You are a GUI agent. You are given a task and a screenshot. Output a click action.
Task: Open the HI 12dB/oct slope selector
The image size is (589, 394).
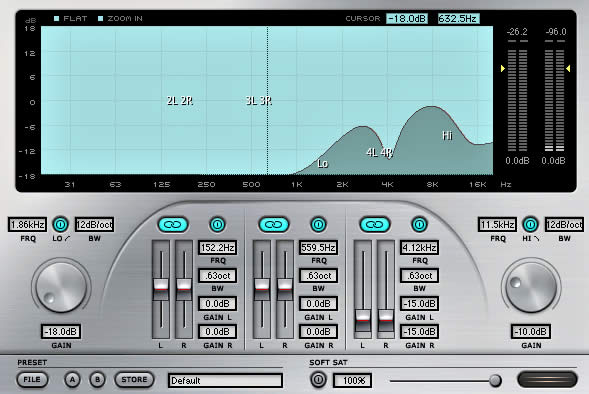point(564,225)
